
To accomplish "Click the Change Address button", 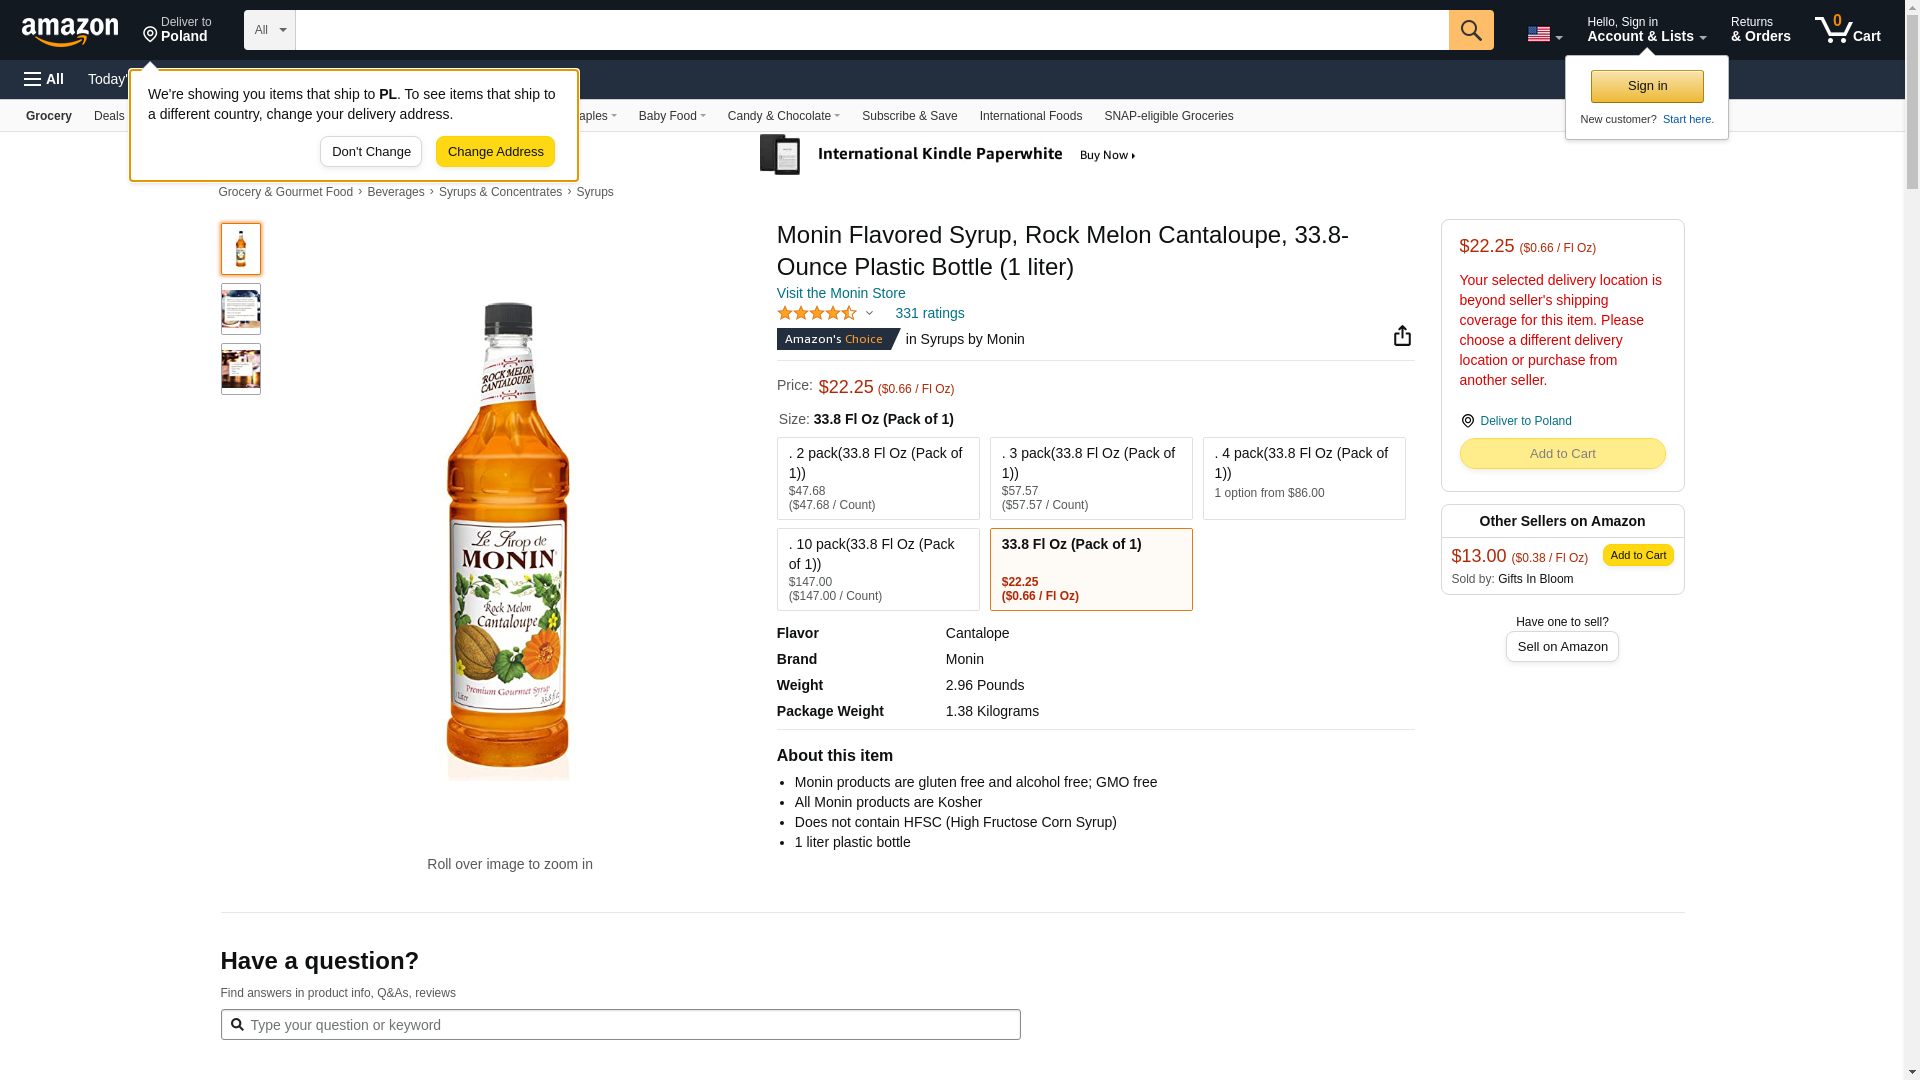I will (x=495, y=152).
